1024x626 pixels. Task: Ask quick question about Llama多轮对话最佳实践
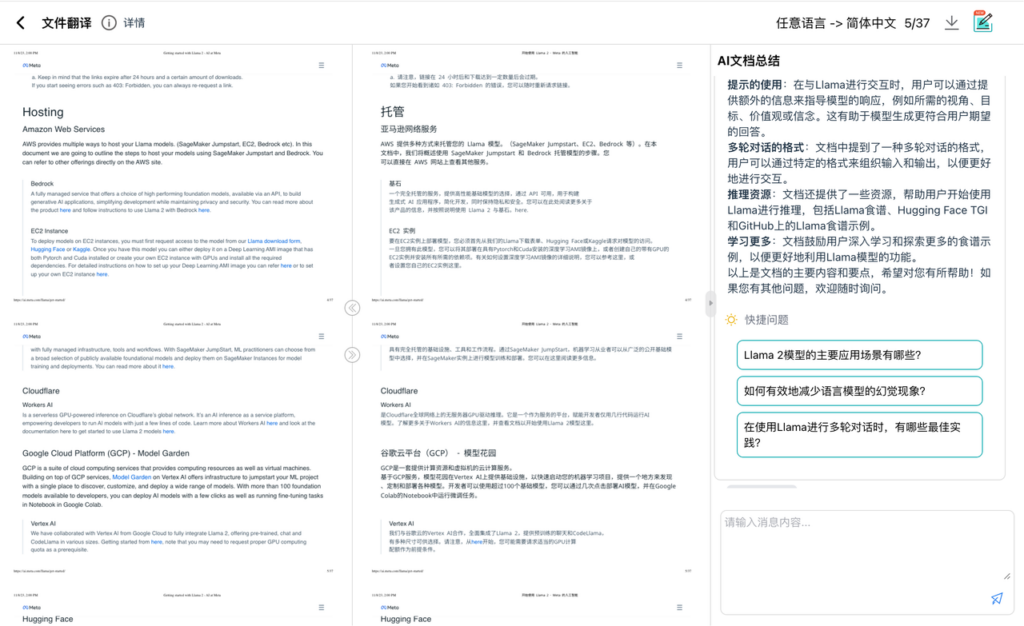pyautogui.click(x=859, y=435)
